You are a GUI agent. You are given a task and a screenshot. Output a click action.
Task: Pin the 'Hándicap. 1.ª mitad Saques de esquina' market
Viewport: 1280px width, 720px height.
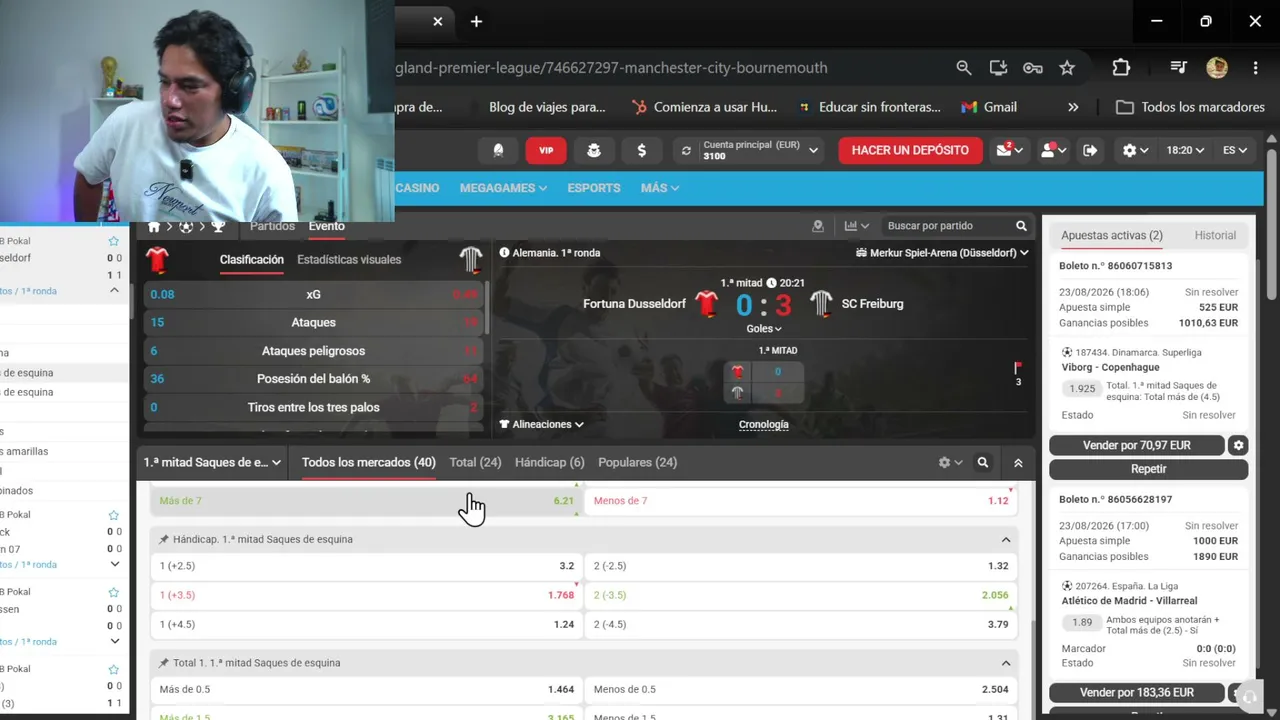point(164,540)
